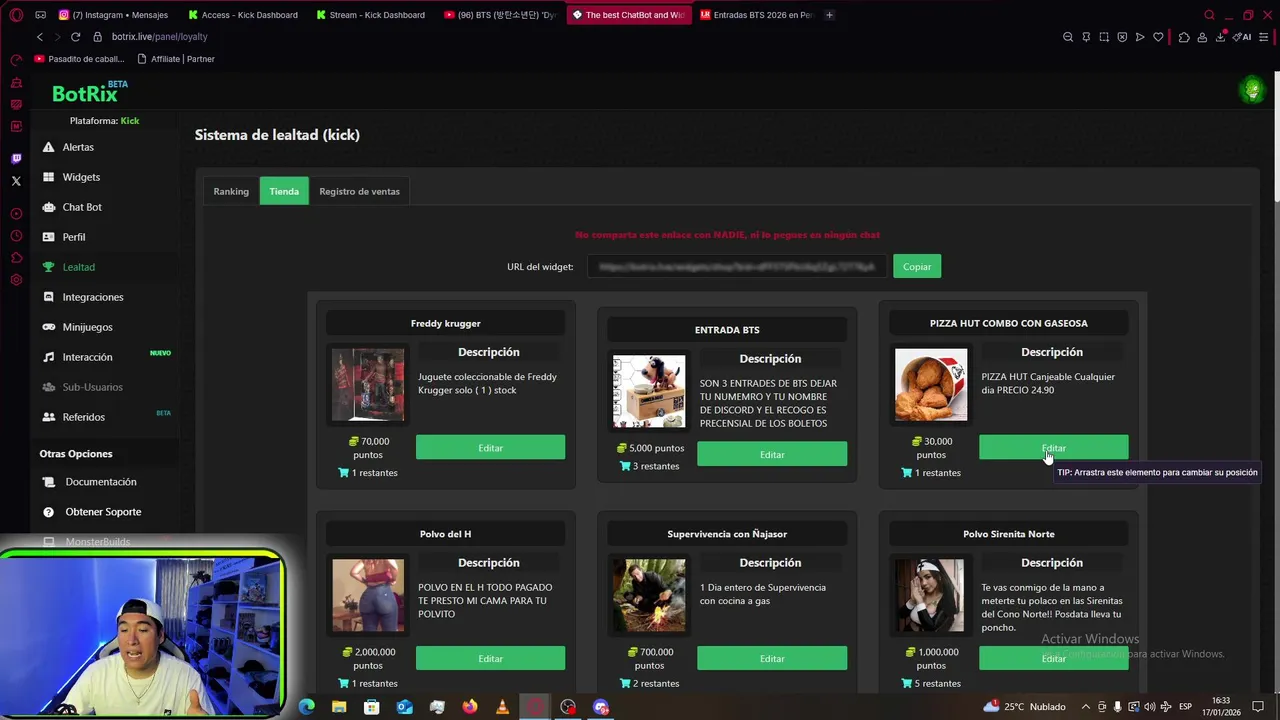Edit the Polvo del H item
This screenshot has height=720, width=1280.
pyautogui.click(x=490, y=658)
